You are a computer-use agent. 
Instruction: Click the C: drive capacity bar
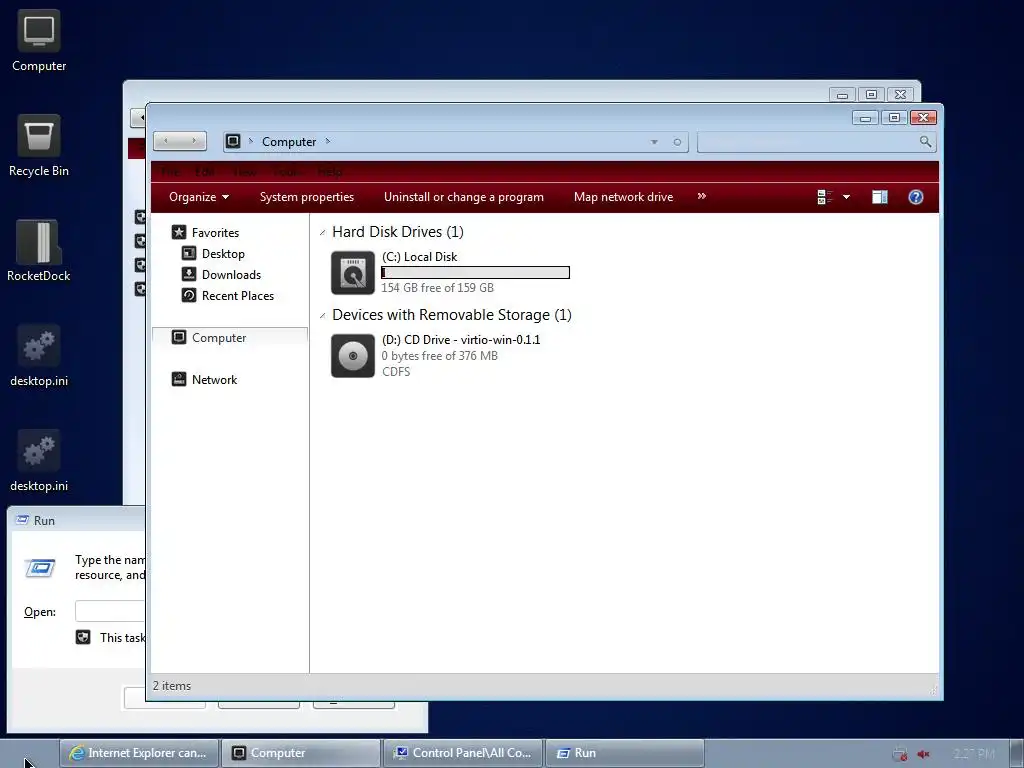click(475, 272)
